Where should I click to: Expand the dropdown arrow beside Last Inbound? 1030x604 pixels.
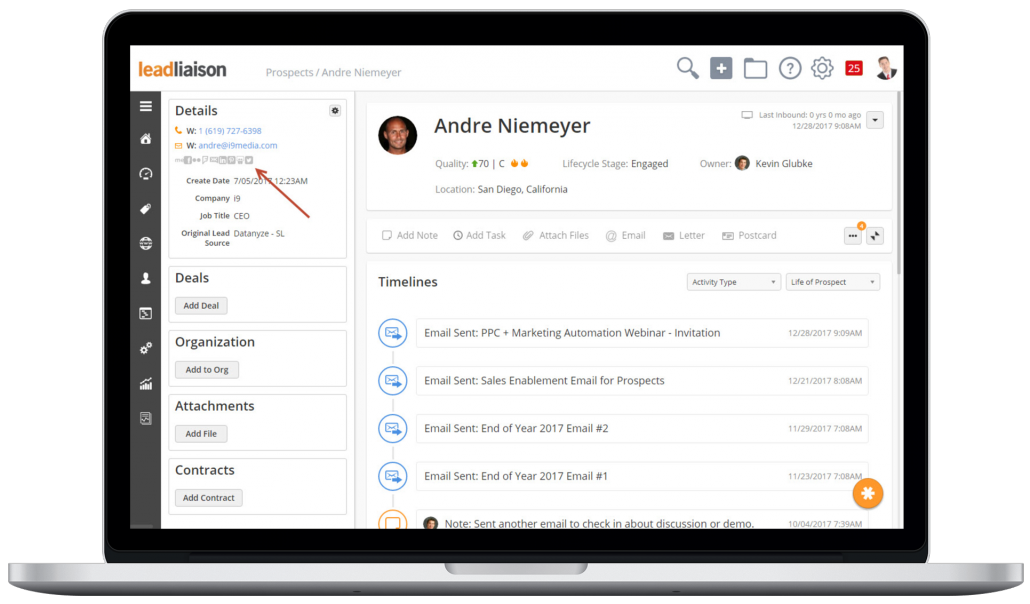coord(875,120)
